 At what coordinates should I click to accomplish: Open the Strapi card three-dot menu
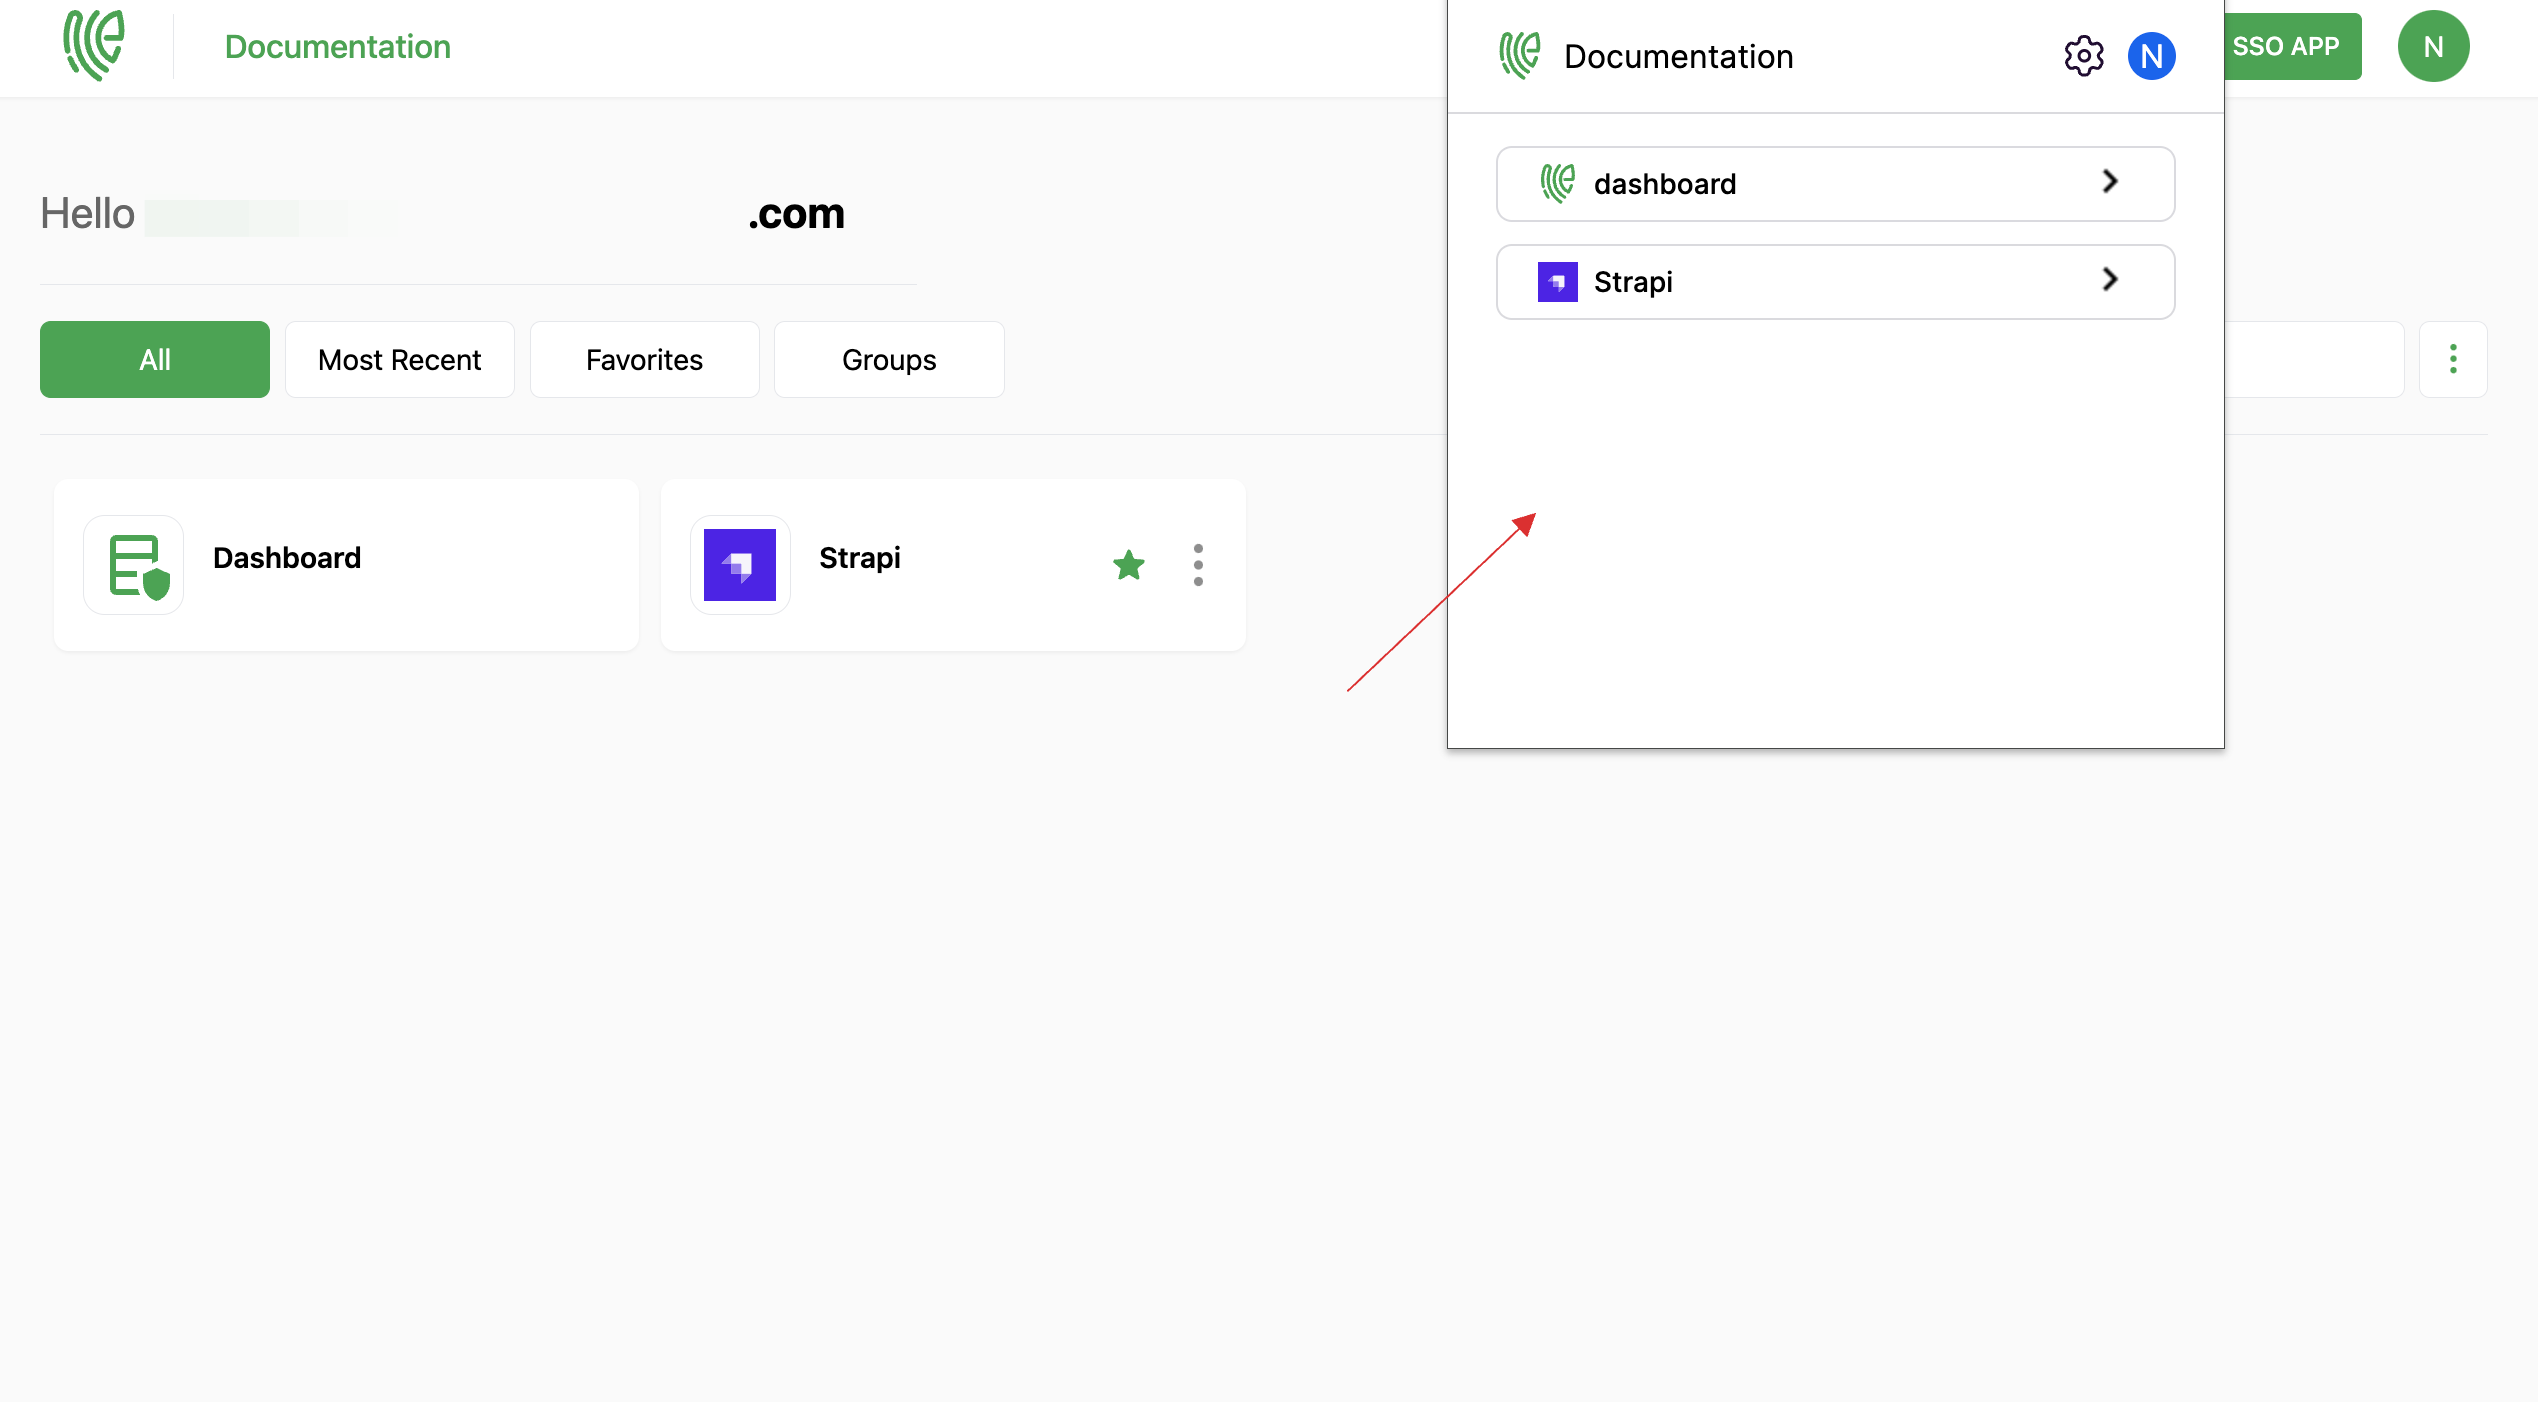coord(1198,565)
